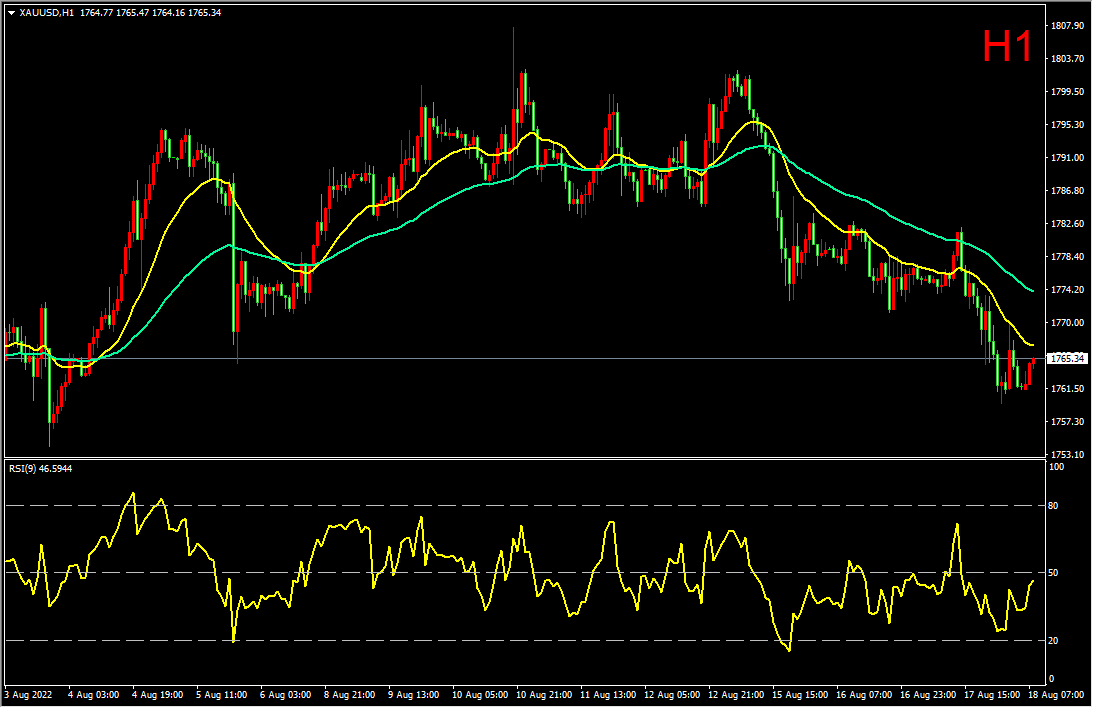This screenshot has width=1093, height=708.
Task: Click the 1757.30 price axis label
Action: 1067,422
